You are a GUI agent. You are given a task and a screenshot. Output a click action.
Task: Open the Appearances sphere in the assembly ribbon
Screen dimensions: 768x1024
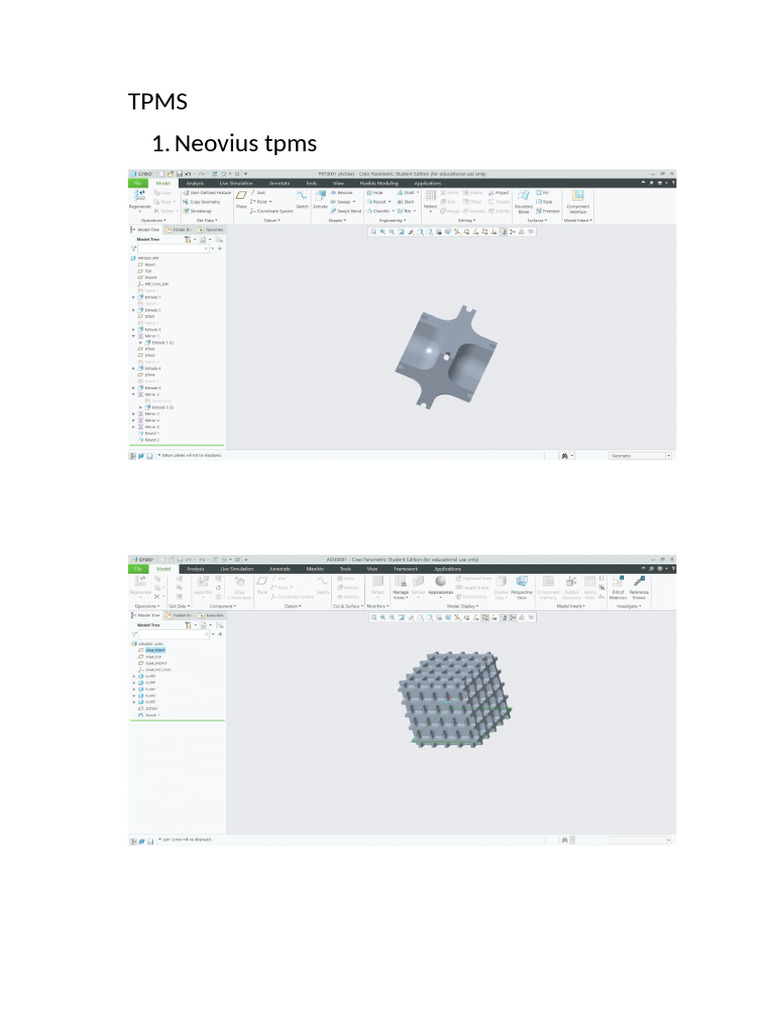click(x=441, y=585)
